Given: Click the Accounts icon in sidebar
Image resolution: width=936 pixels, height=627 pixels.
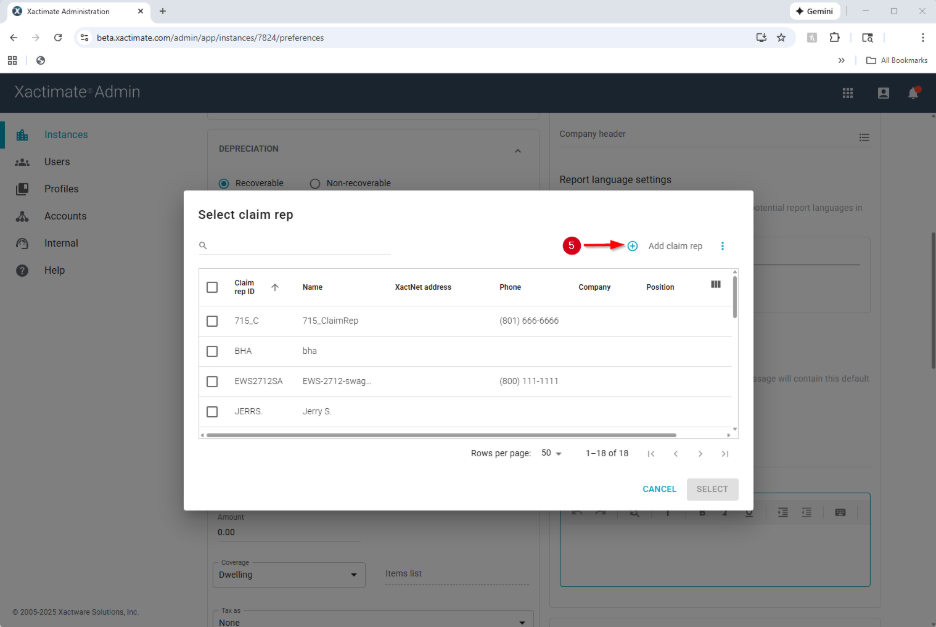Looking at the screenshot, I should (x=22, y=216).
